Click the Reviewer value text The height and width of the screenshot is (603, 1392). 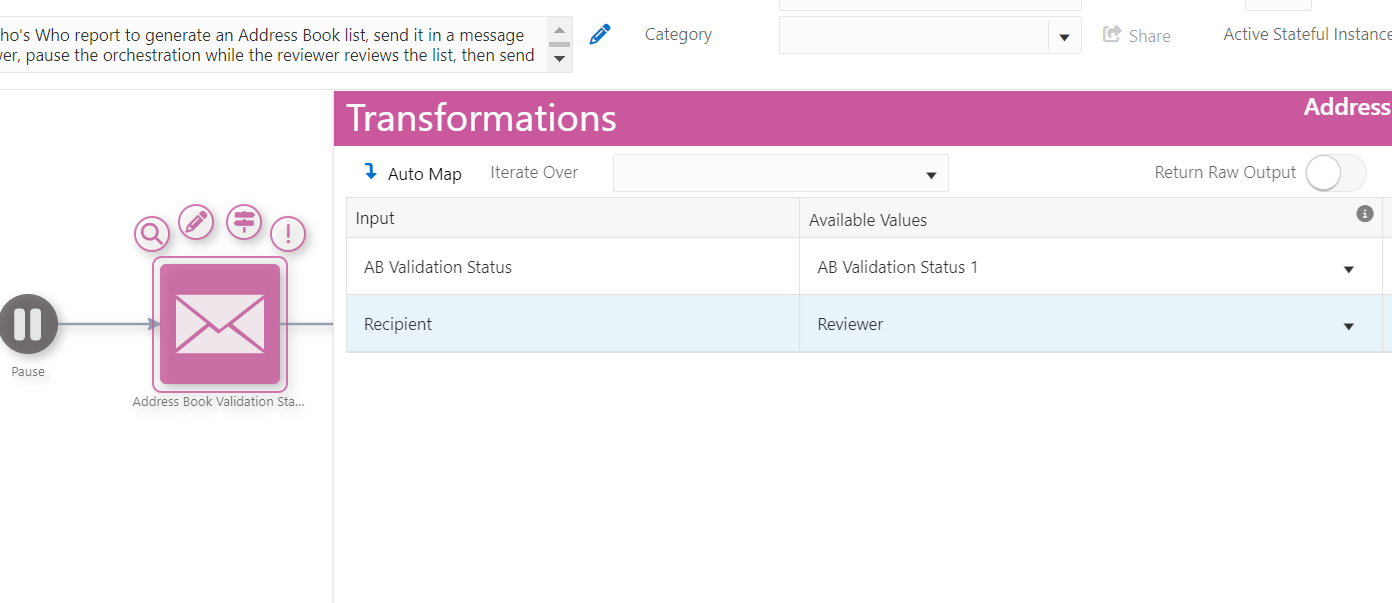[850, 324]
